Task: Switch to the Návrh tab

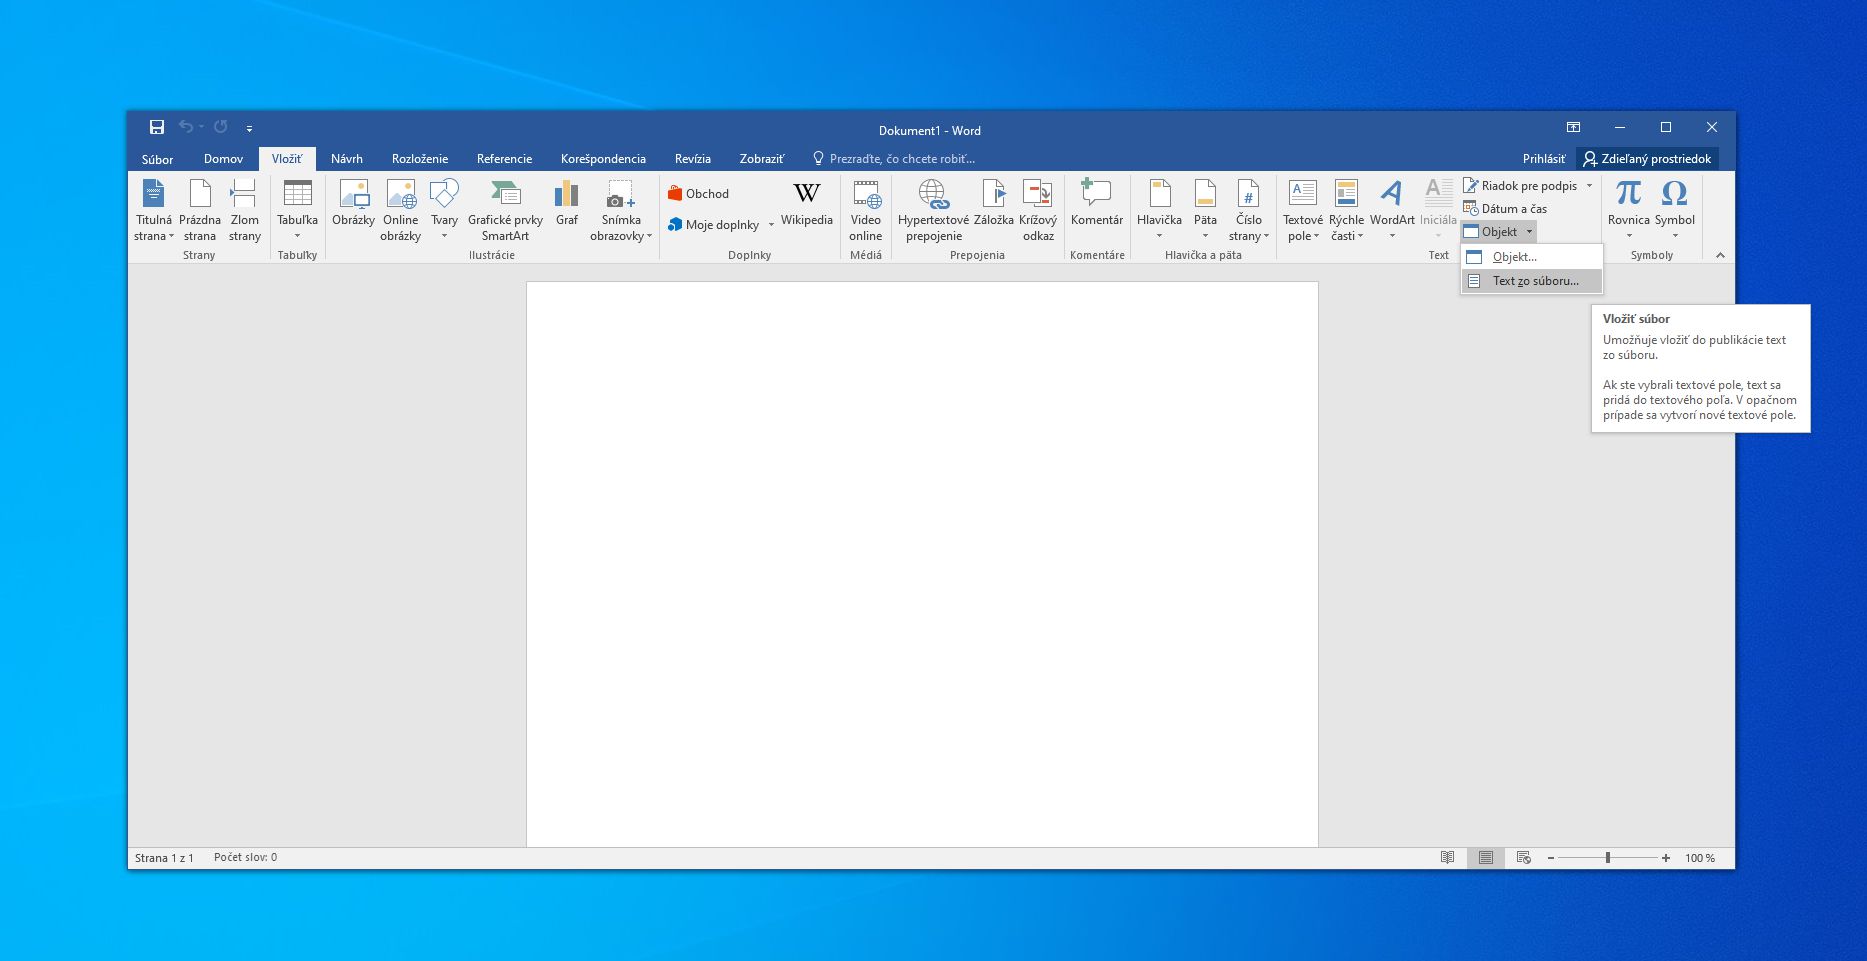Action: pos(347,159)
